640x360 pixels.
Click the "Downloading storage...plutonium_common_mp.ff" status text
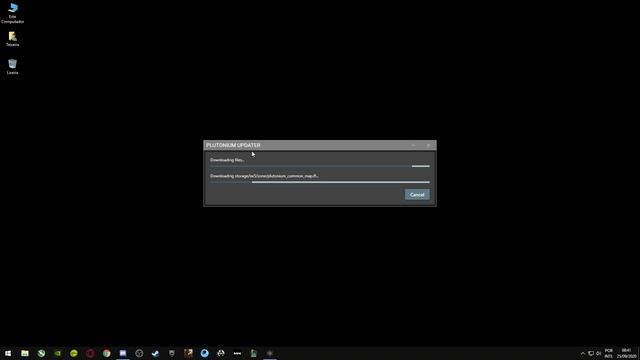tap(264, 176)
